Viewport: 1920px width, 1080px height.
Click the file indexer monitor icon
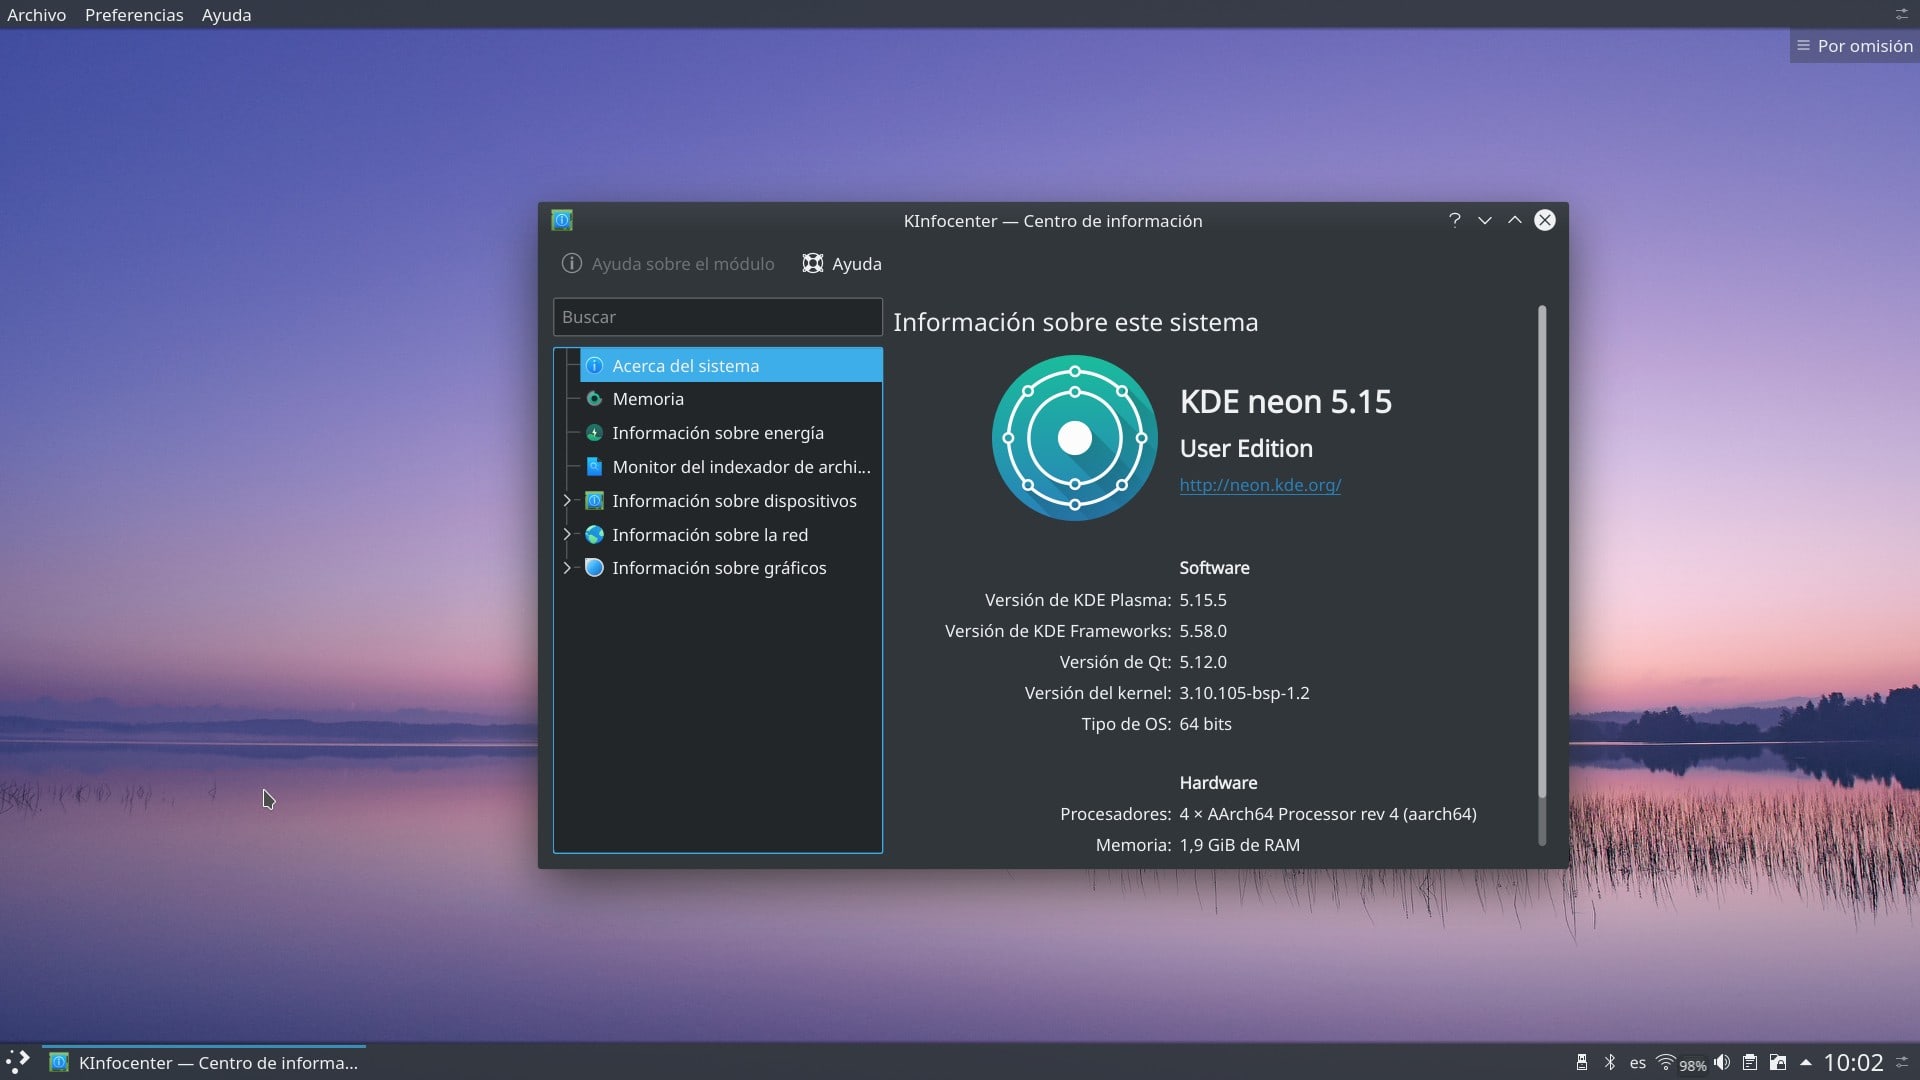[595, 466]
